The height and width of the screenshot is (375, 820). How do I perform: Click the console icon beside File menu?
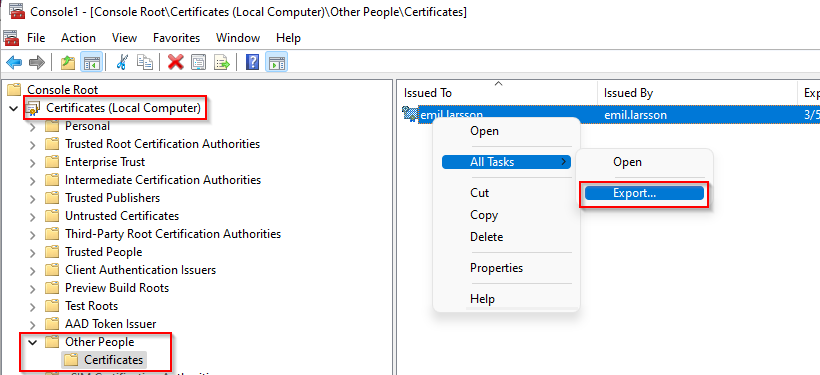[11, 38]
